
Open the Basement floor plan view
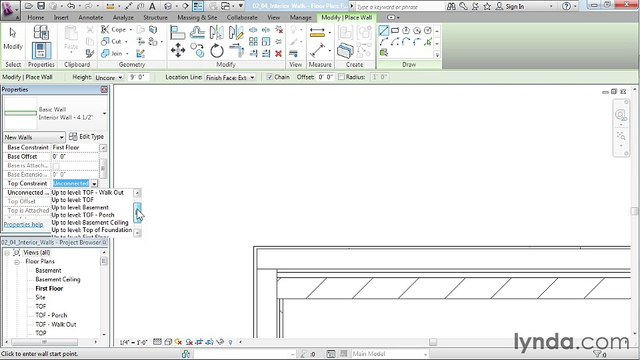pos(48,271)
